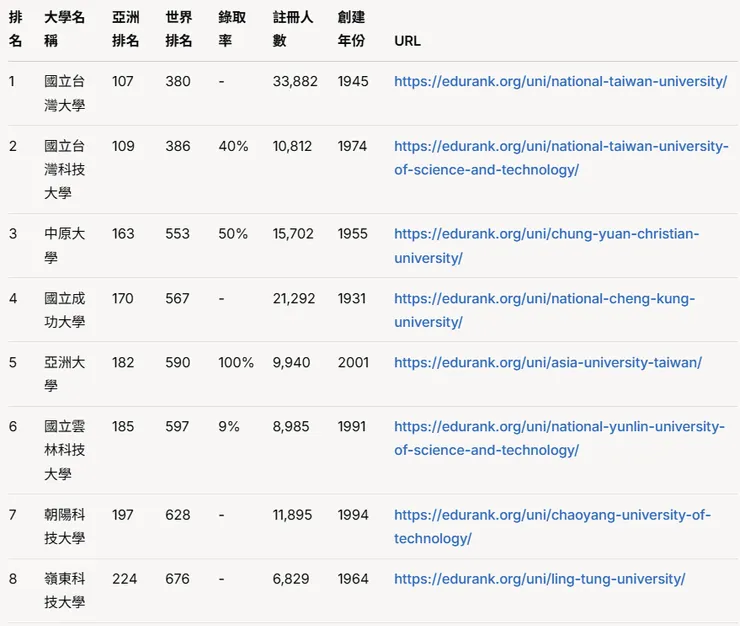Click the 註冊人數 column header
Screen dimensions: 740x626
(x=293, y=29)
